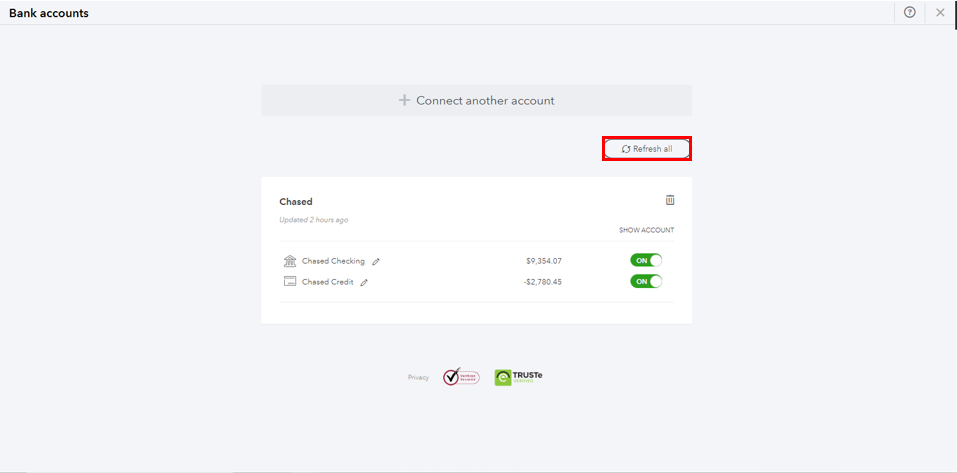The height and width of the screenshot is (473, 957).
Task: Click the -$2,780.45 credit balance
Action: 542,282
